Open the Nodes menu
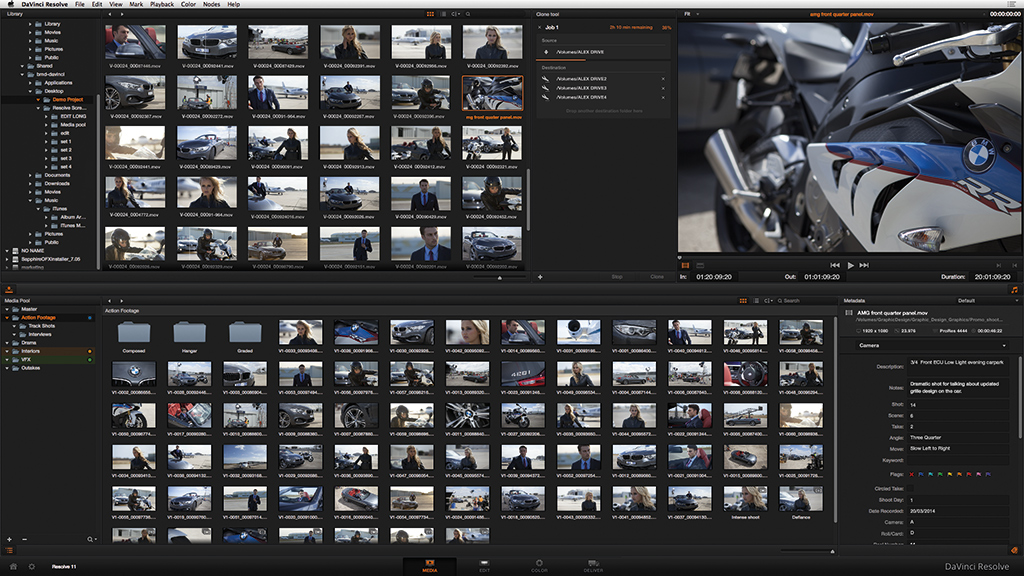 [x=212, y=4]
